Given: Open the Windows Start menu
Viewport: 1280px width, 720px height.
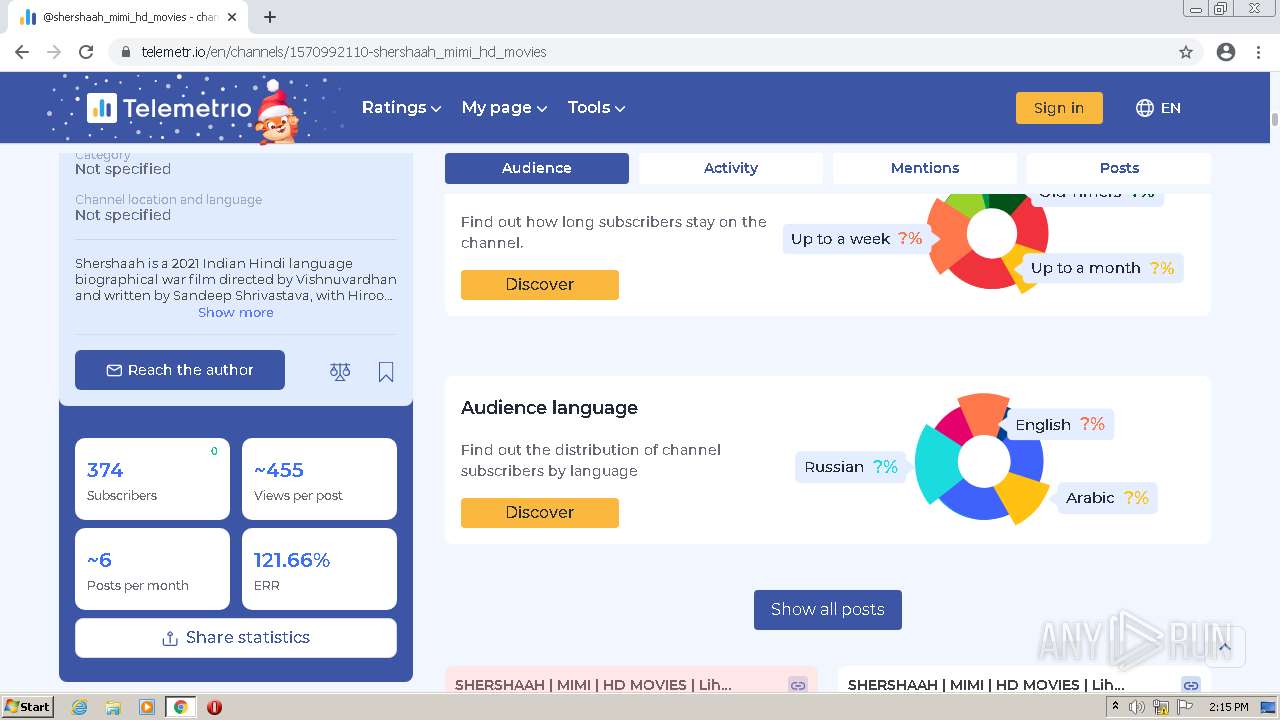Looking at the screenshot, I should (27, 707).
